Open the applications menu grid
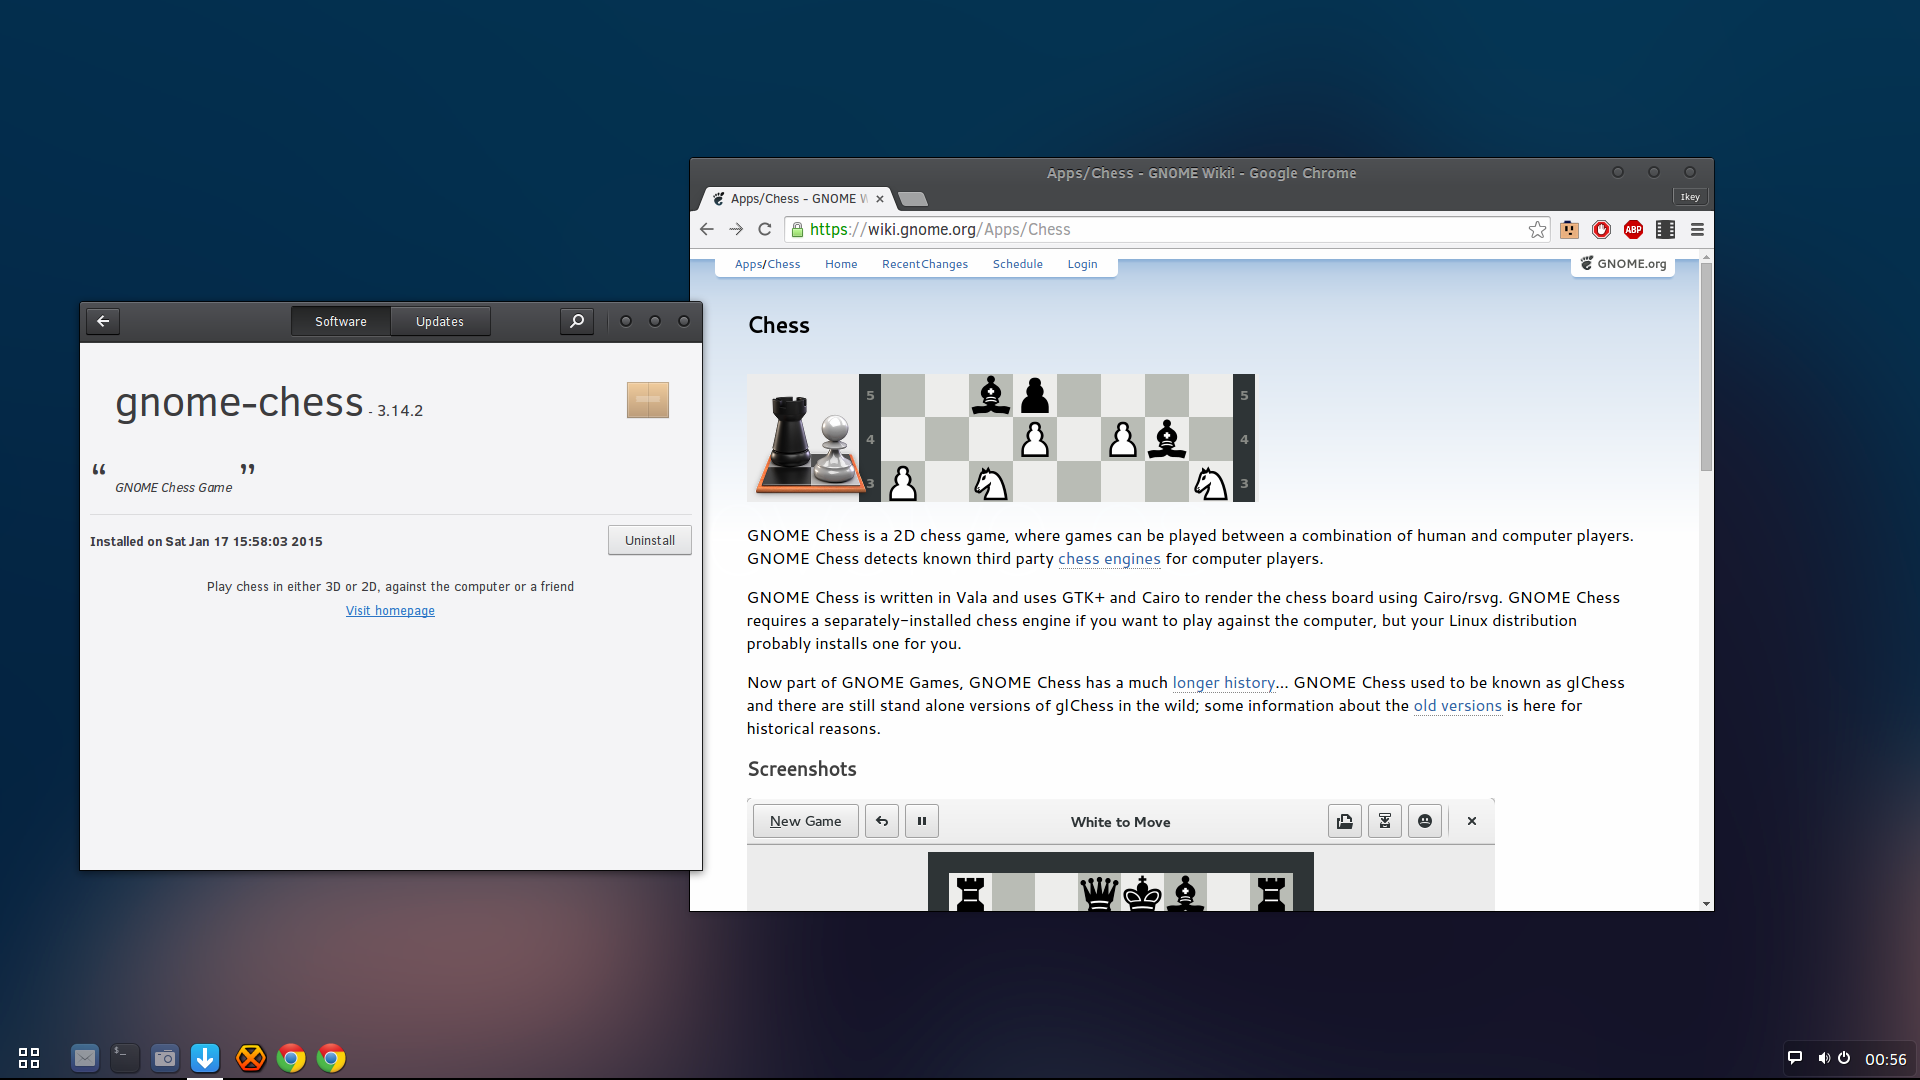1920x1080 pixels. (29, 1057)
